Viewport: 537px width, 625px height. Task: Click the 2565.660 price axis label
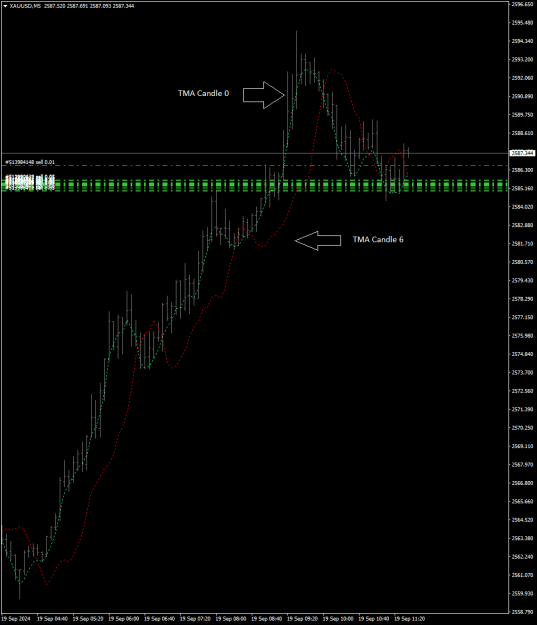pos(523,501)
